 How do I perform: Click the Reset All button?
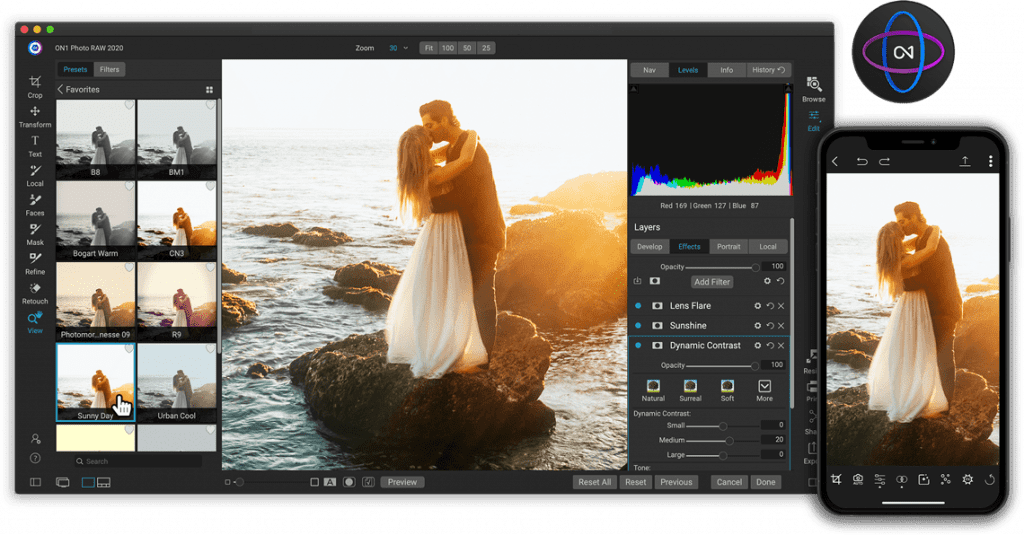click(x=594, y=482)
